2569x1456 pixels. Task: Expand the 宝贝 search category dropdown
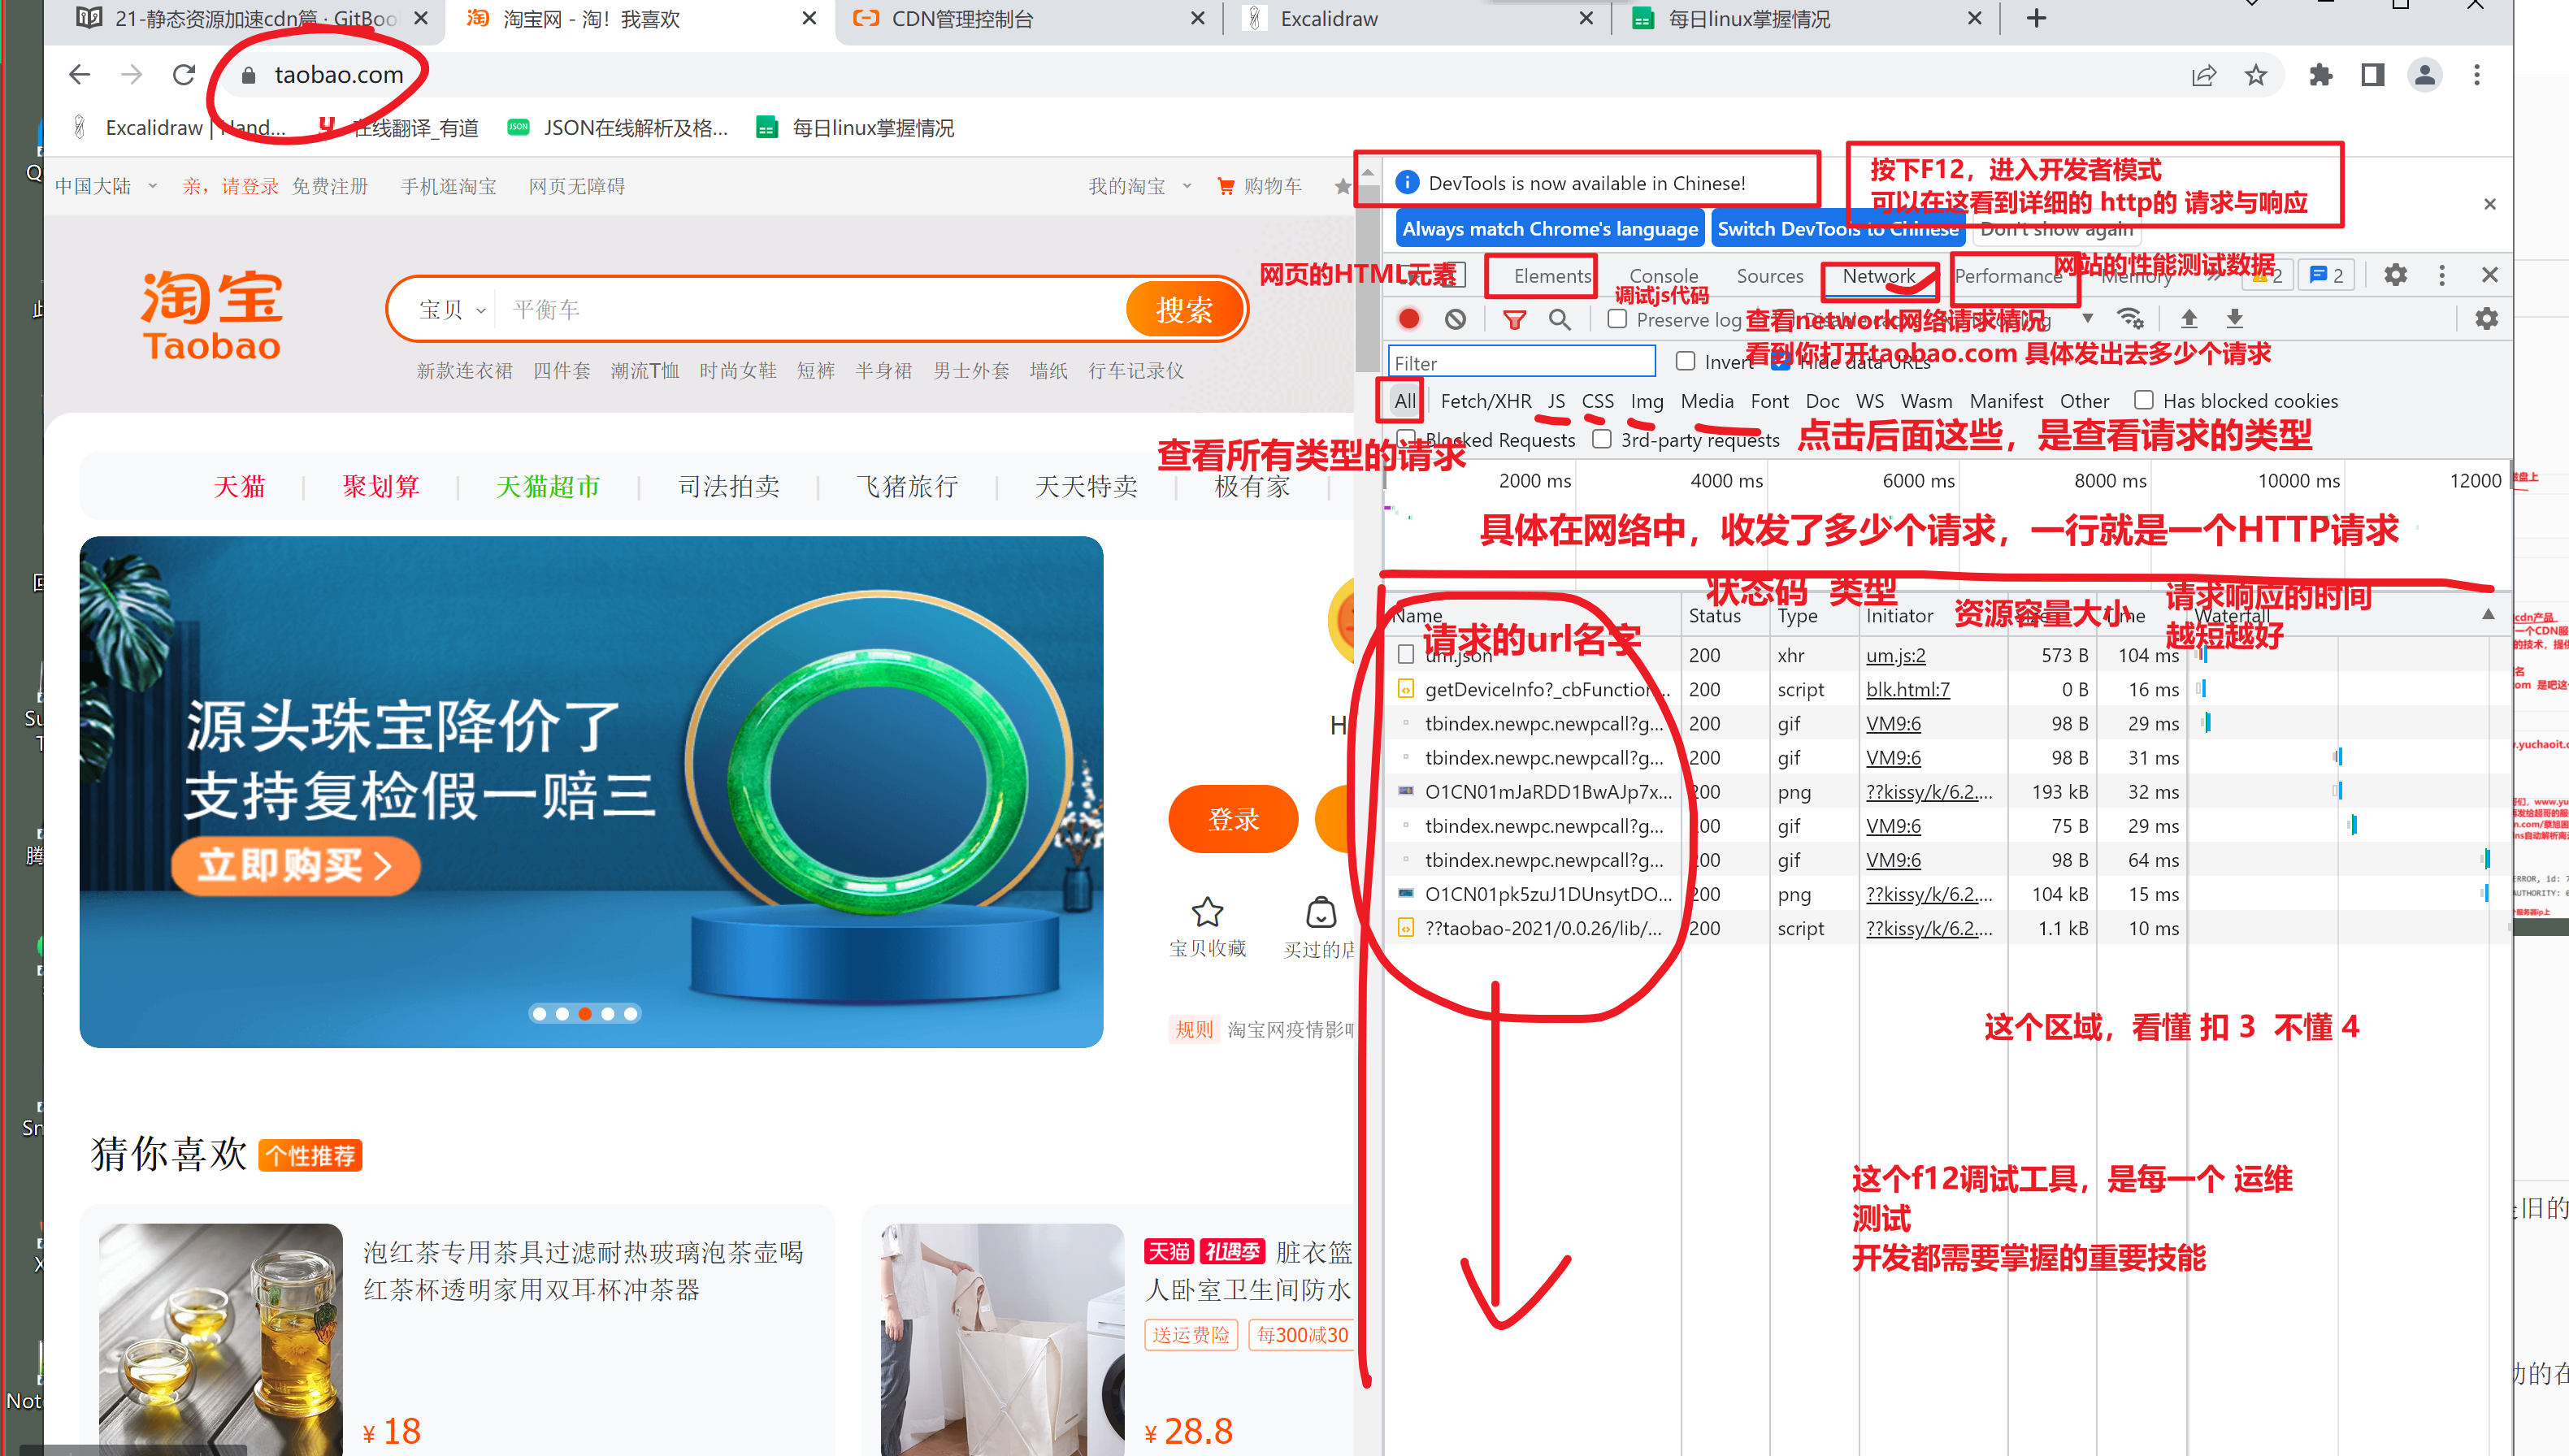pos(452,309)
